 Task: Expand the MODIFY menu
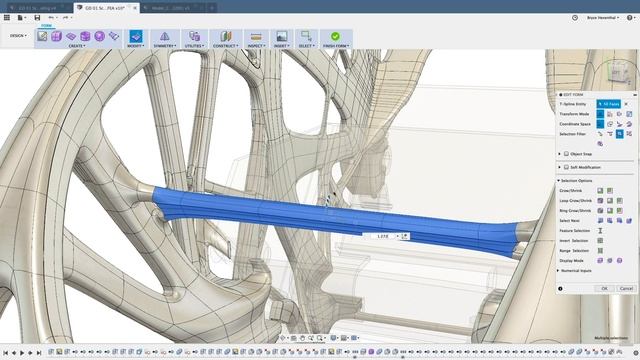[x=136, y=46]
